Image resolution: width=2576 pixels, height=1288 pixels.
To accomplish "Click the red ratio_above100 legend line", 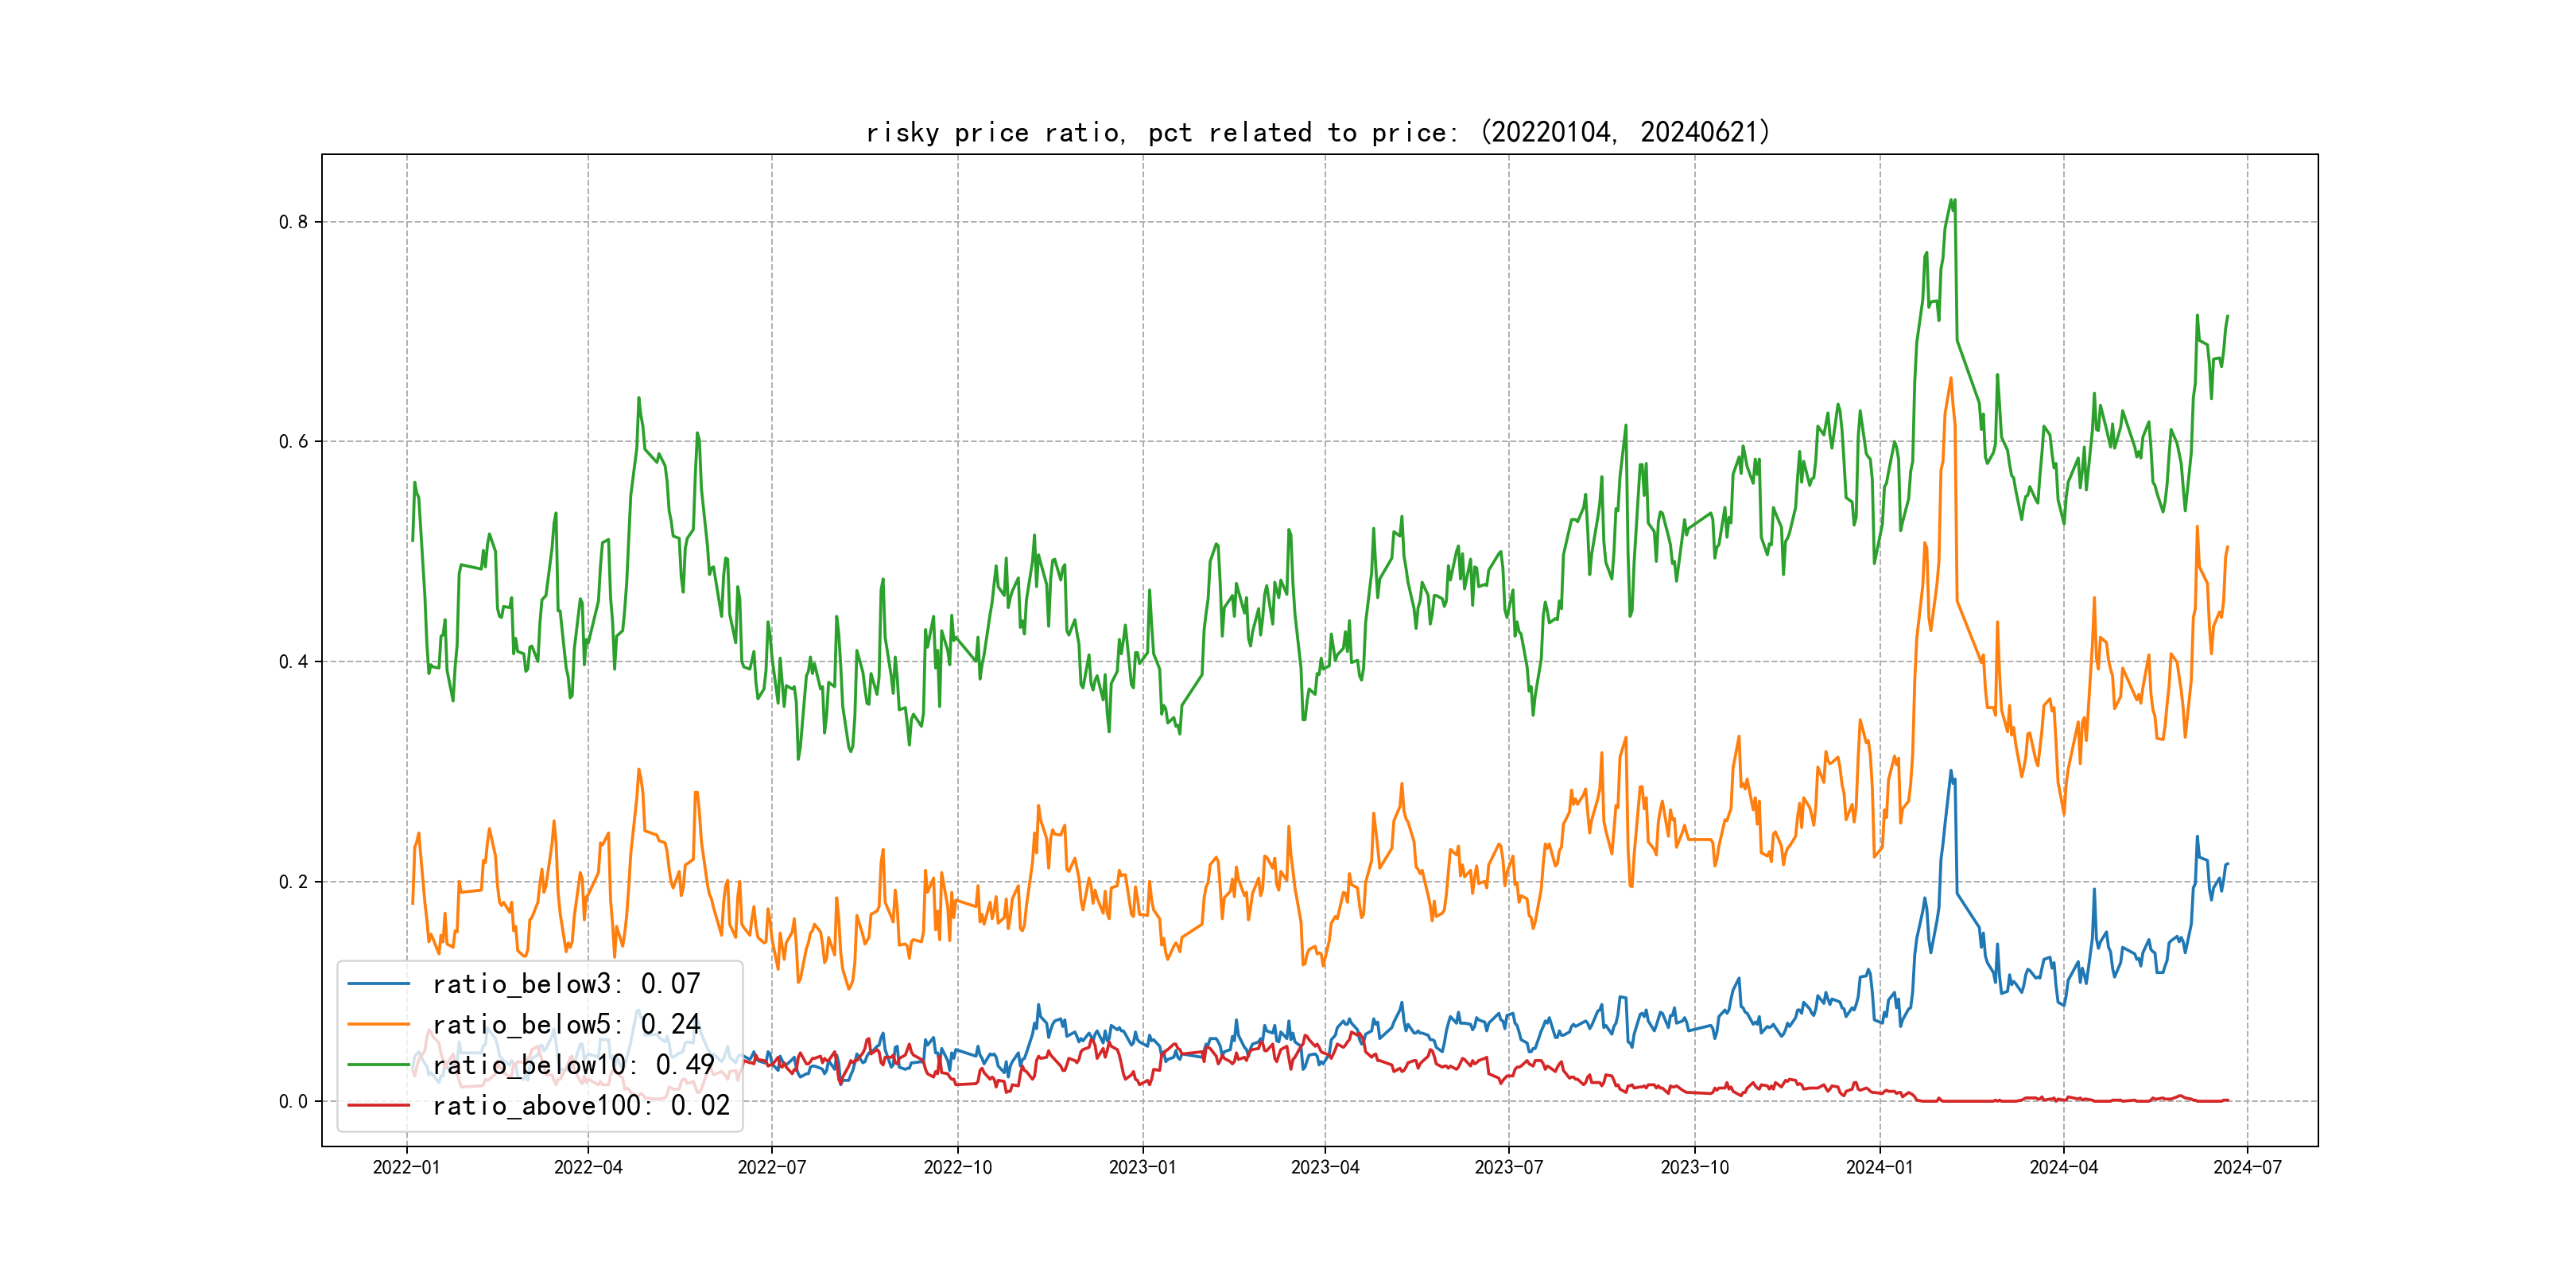I will click(378, 1105).
